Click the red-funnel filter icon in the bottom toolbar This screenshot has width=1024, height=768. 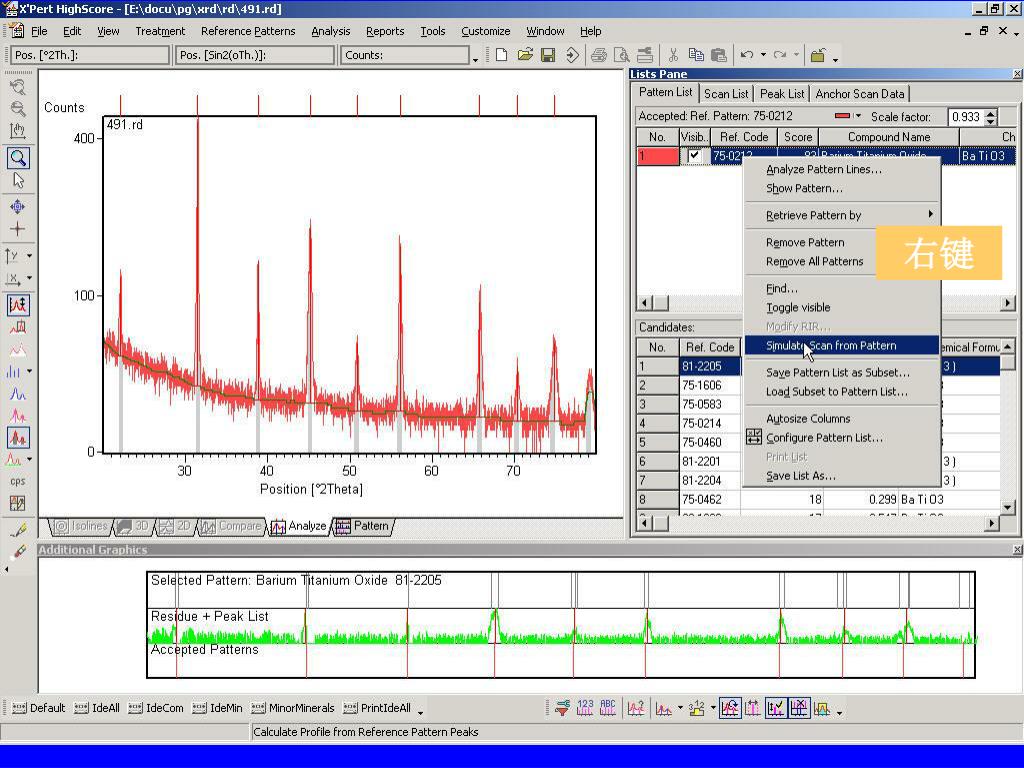point(562,708)
